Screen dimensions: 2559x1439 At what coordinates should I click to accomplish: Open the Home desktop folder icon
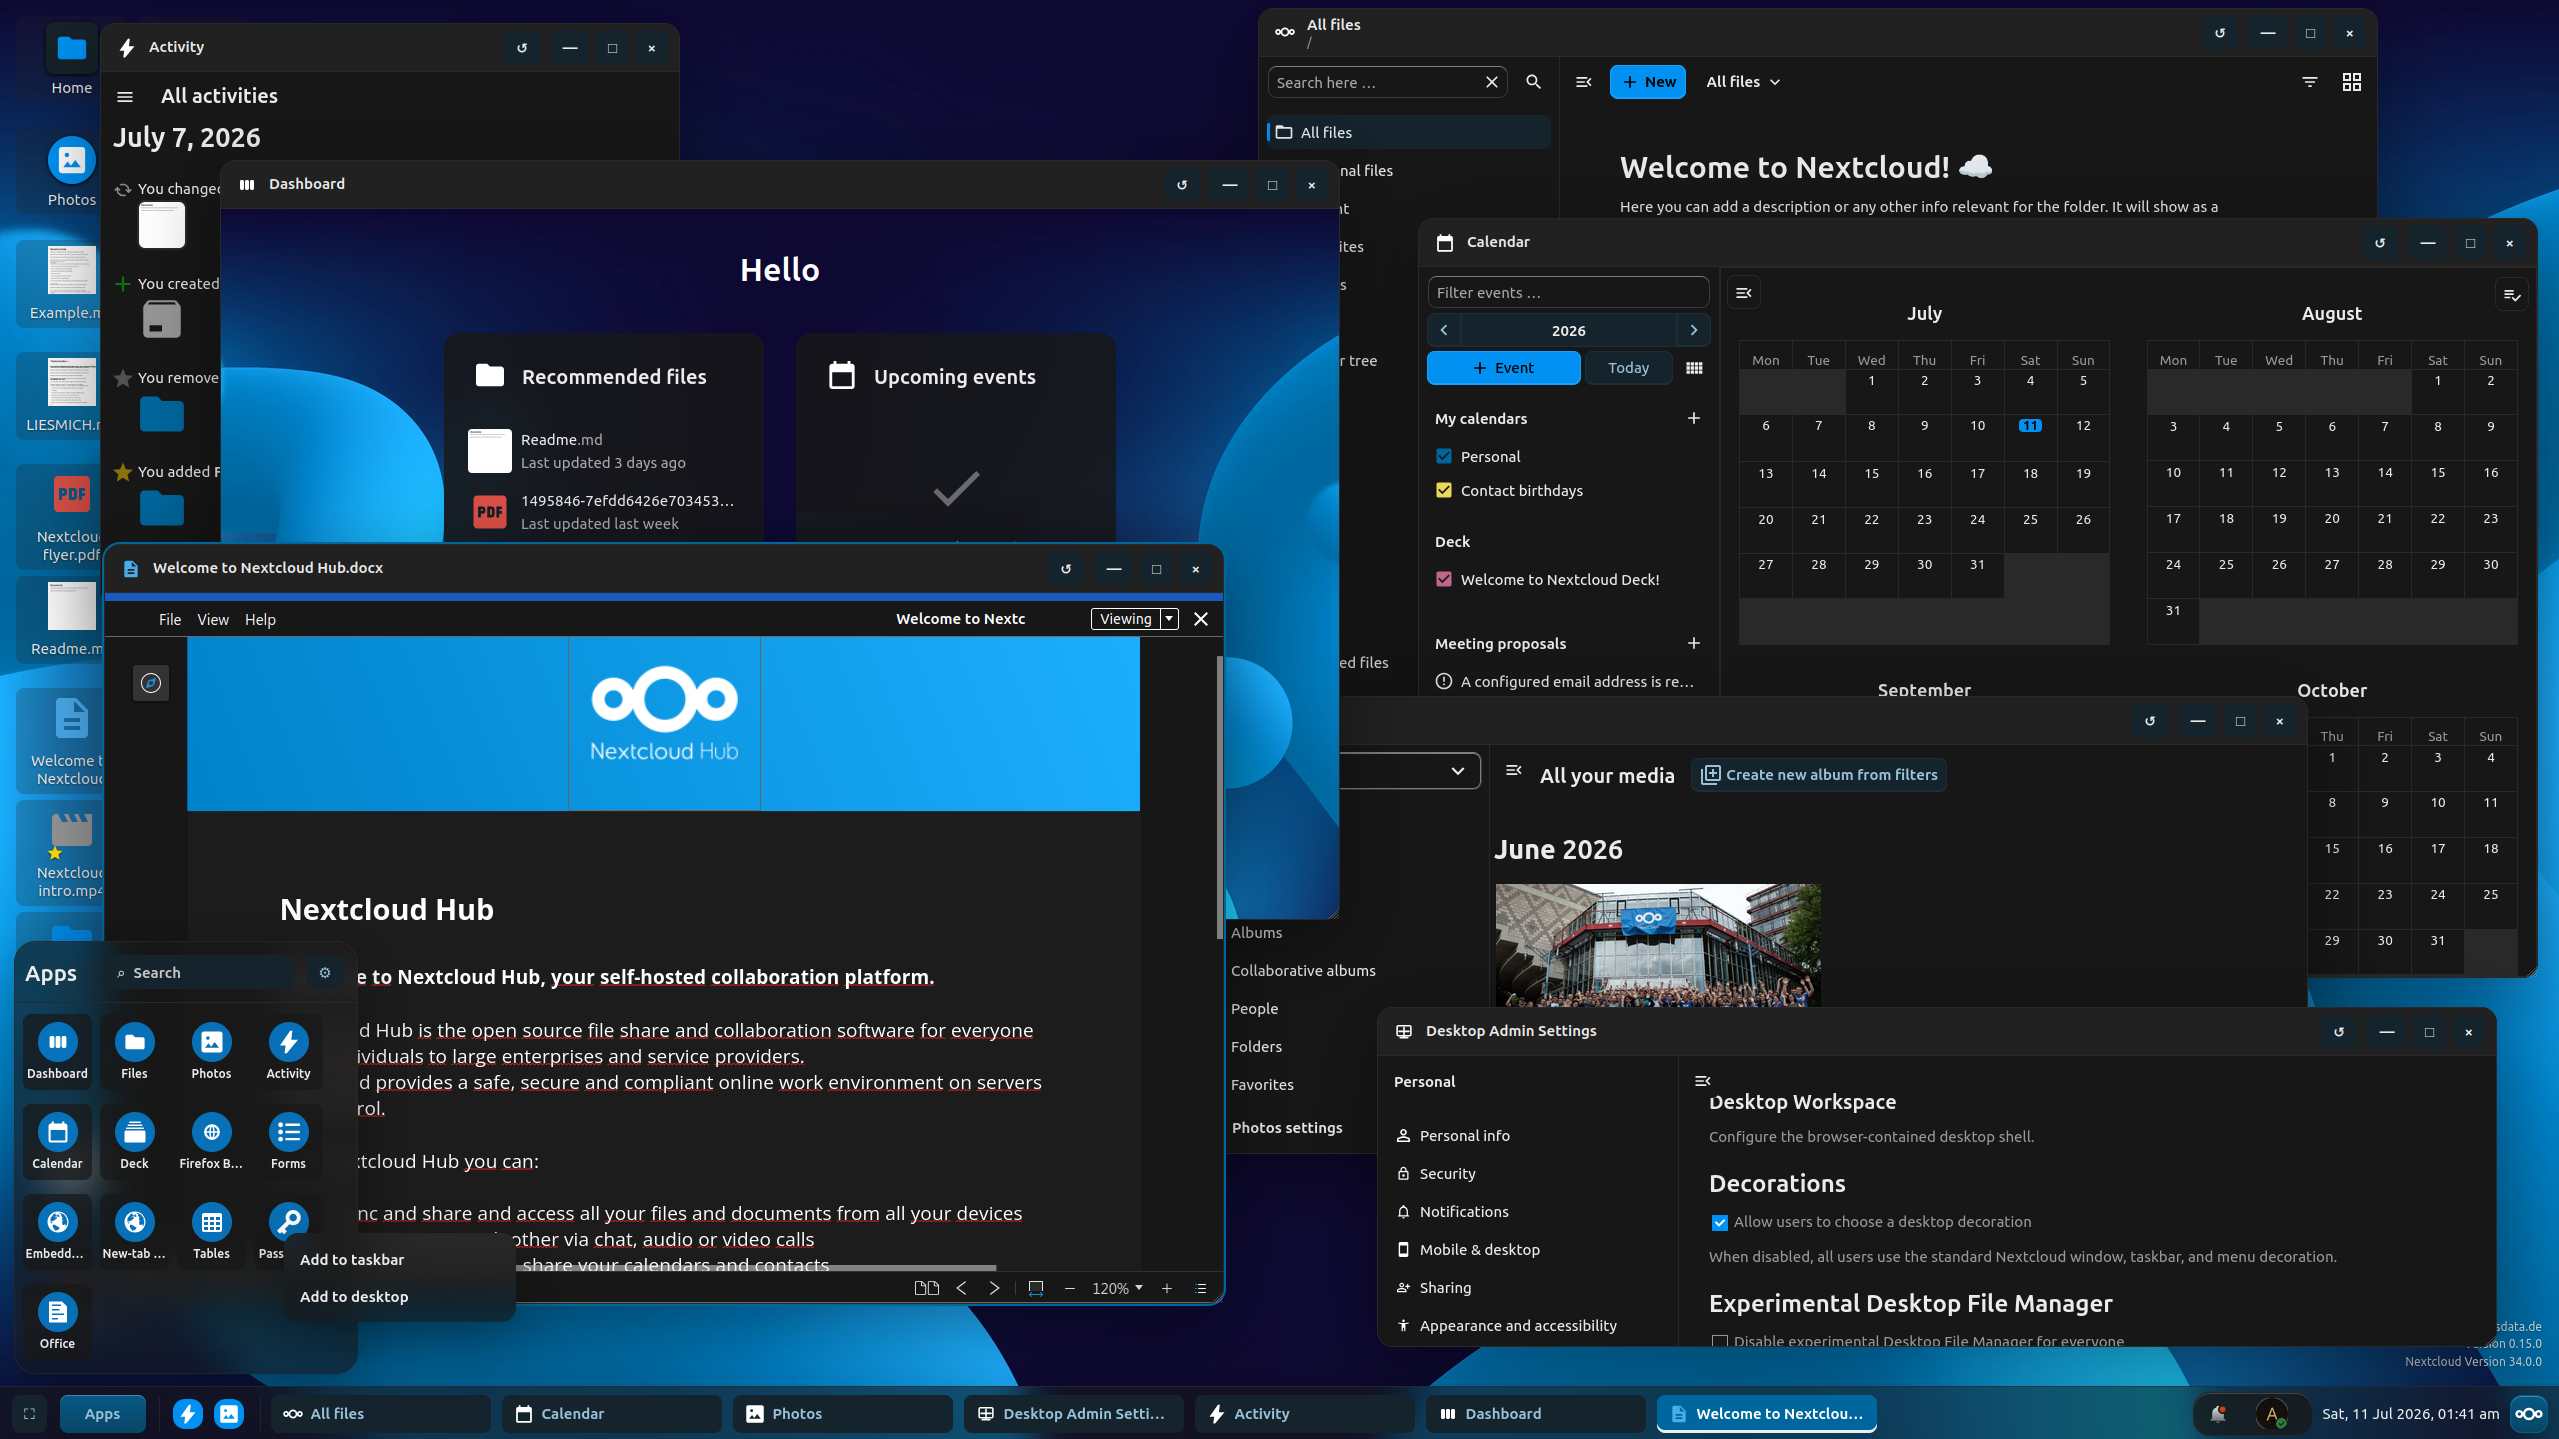coord(72,60)
